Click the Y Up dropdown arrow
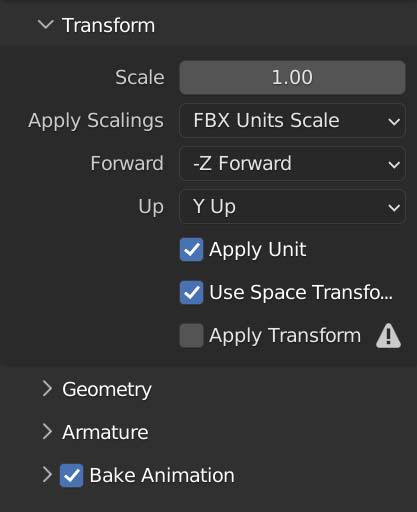This screenshot has height=512, width=417. (394, 208)
